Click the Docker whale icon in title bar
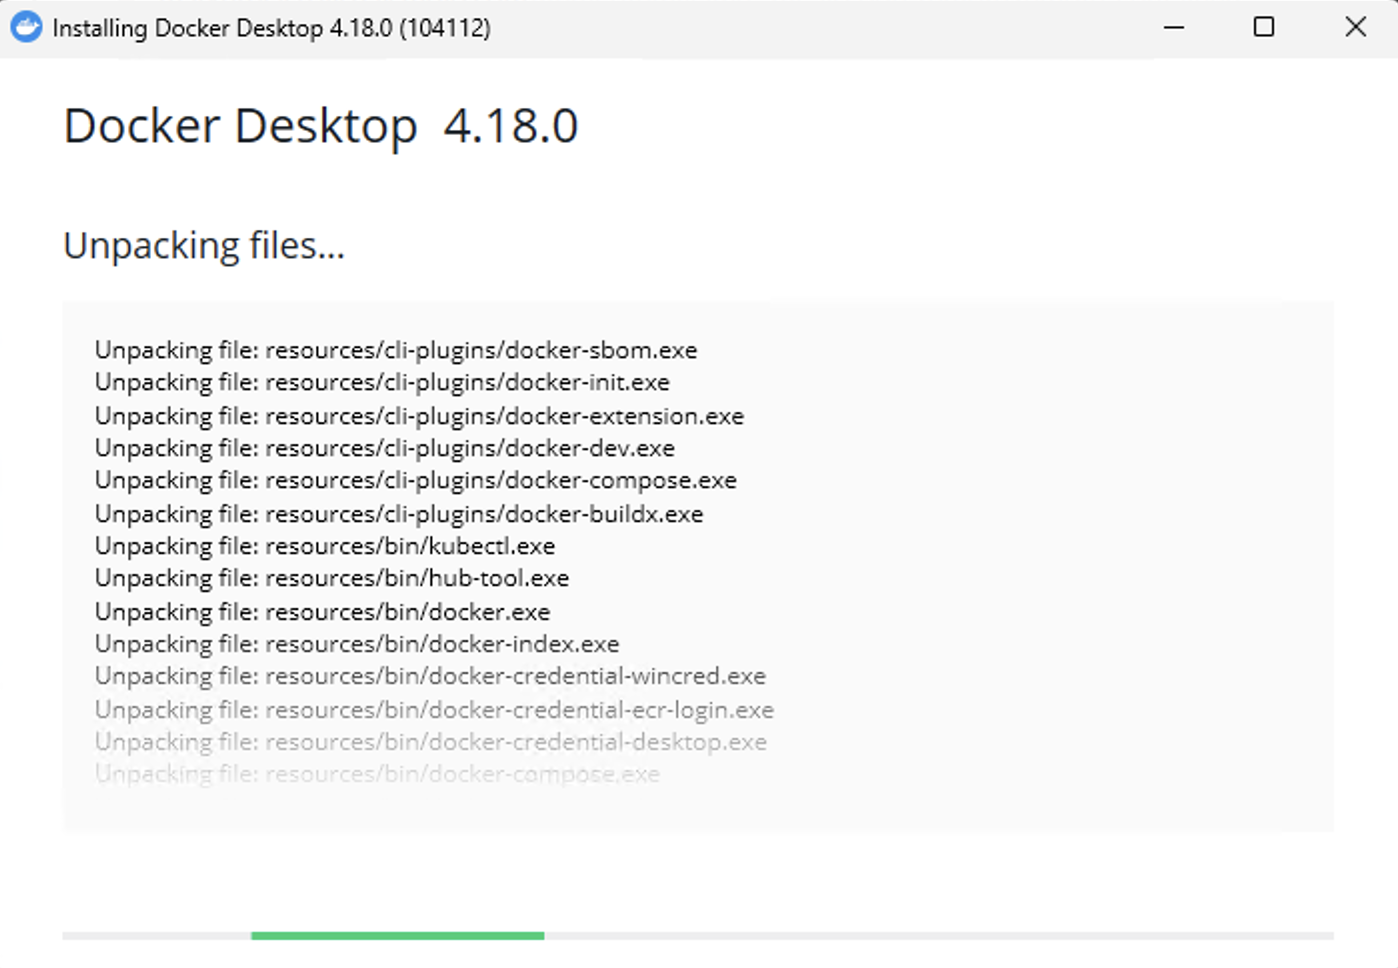 (x=26, y=27)
